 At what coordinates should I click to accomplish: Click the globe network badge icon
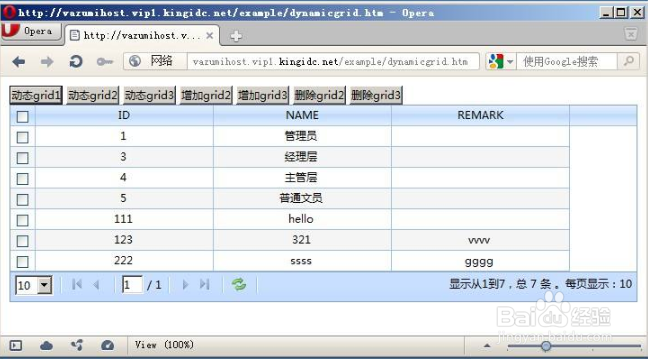point(135,62)
